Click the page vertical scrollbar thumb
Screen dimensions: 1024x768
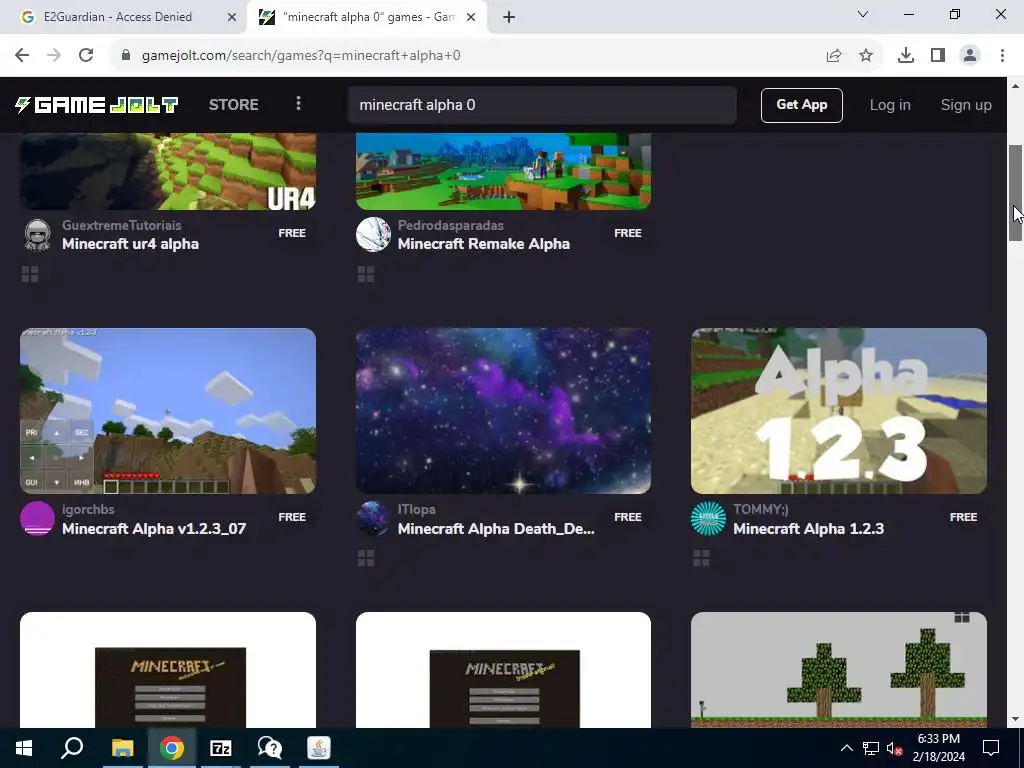tap(1015, 193)
